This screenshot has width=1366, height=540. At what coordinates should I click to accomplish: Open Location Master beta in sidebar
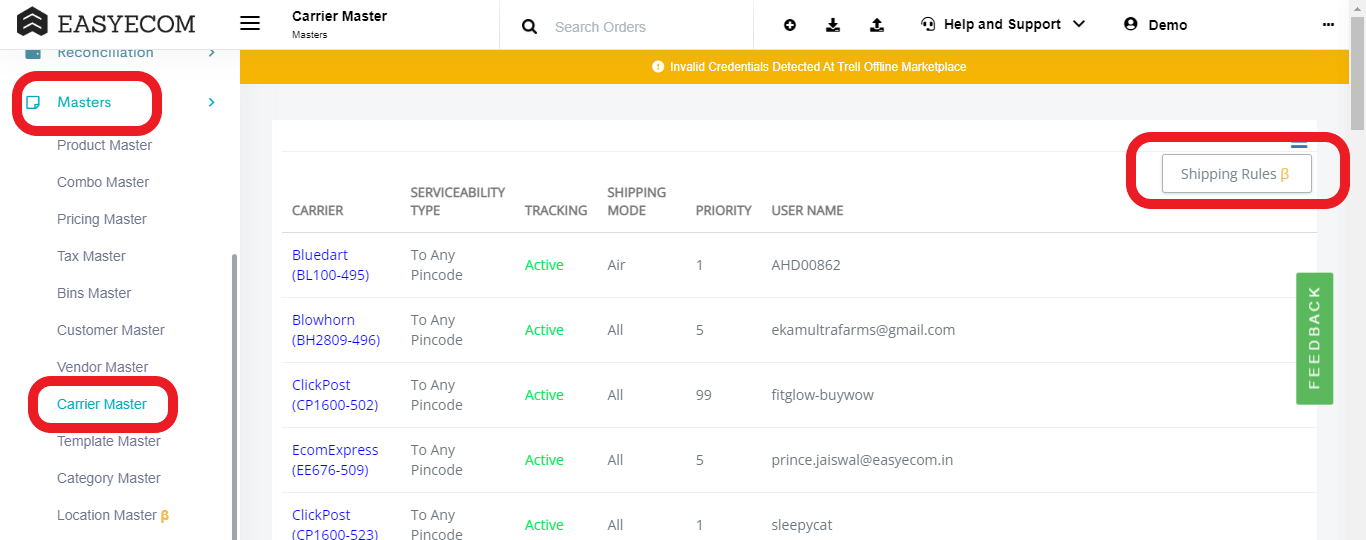(113, 515)
